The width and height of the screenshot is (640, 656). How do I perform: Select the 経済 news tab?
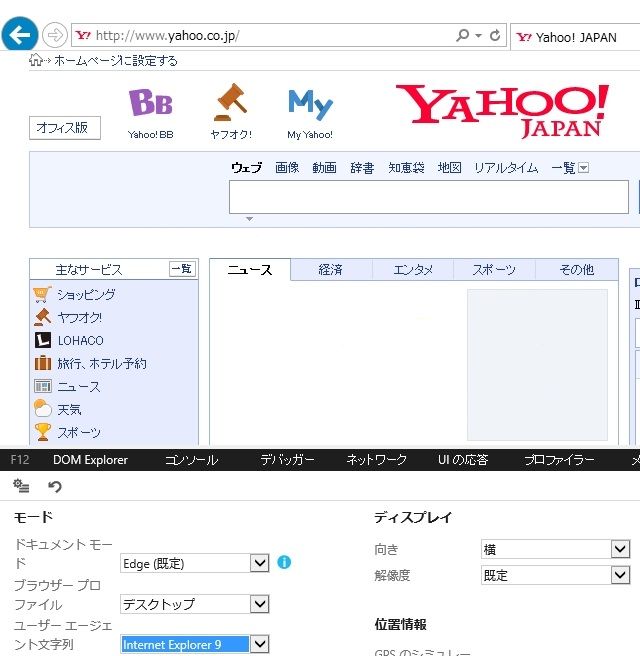[x=331, y=270]
